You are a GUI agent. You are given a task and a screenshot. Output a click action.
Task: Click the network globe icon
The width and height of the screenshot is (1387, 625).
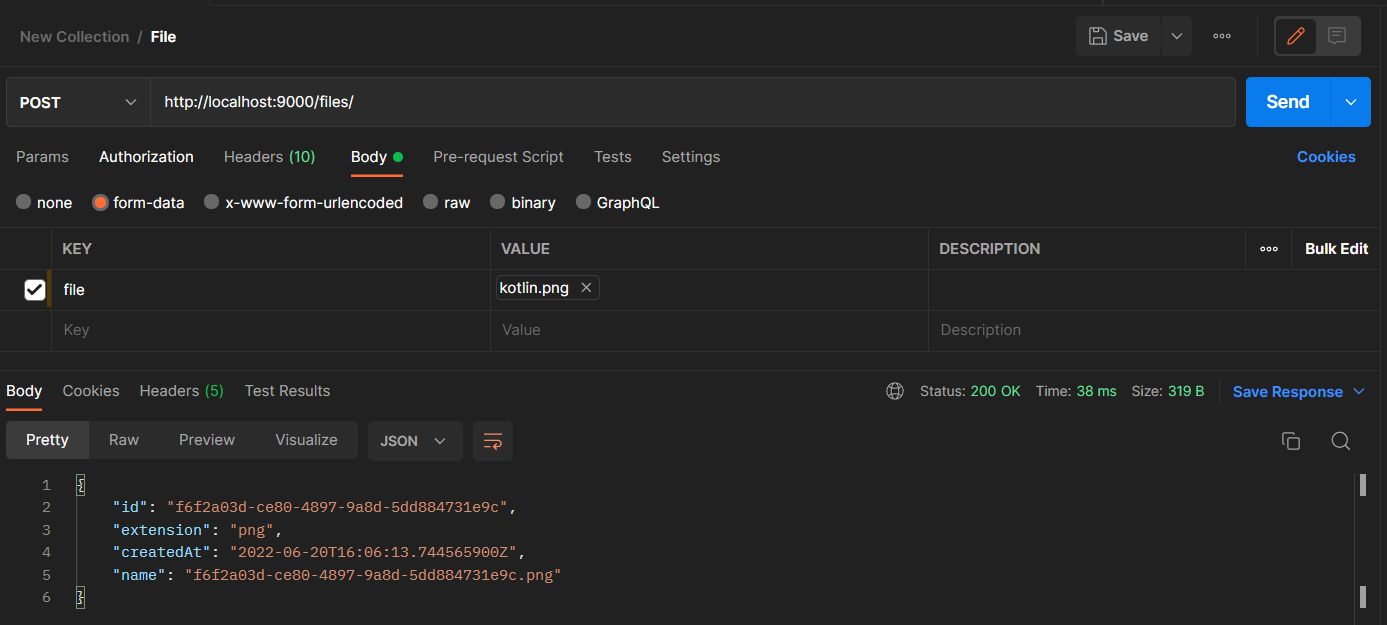[895, 391]
